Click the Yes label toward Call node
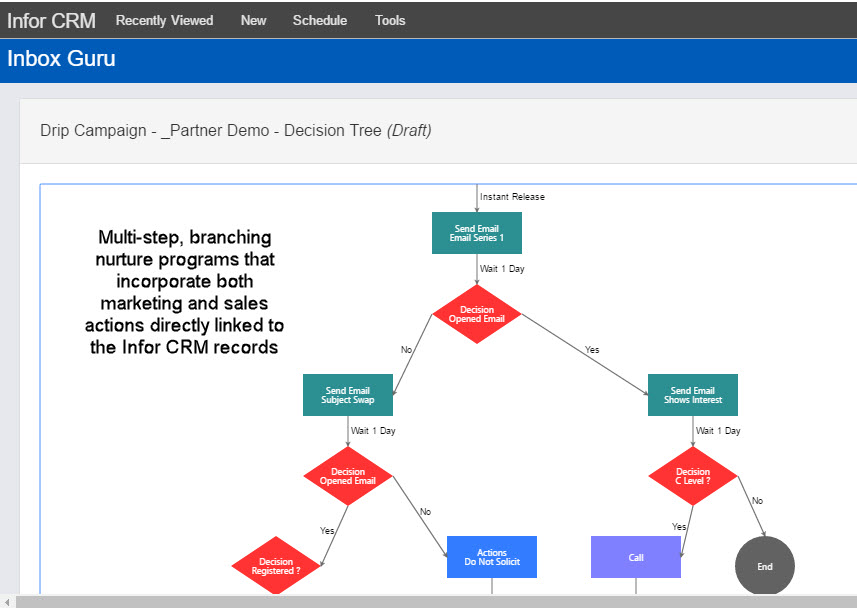The width and height of the screenshot is (857, 608). [x=679, y=527]
